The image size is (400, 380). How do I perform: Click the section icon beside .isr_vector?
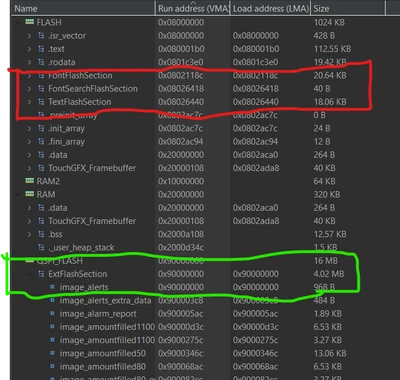(41, 36)
